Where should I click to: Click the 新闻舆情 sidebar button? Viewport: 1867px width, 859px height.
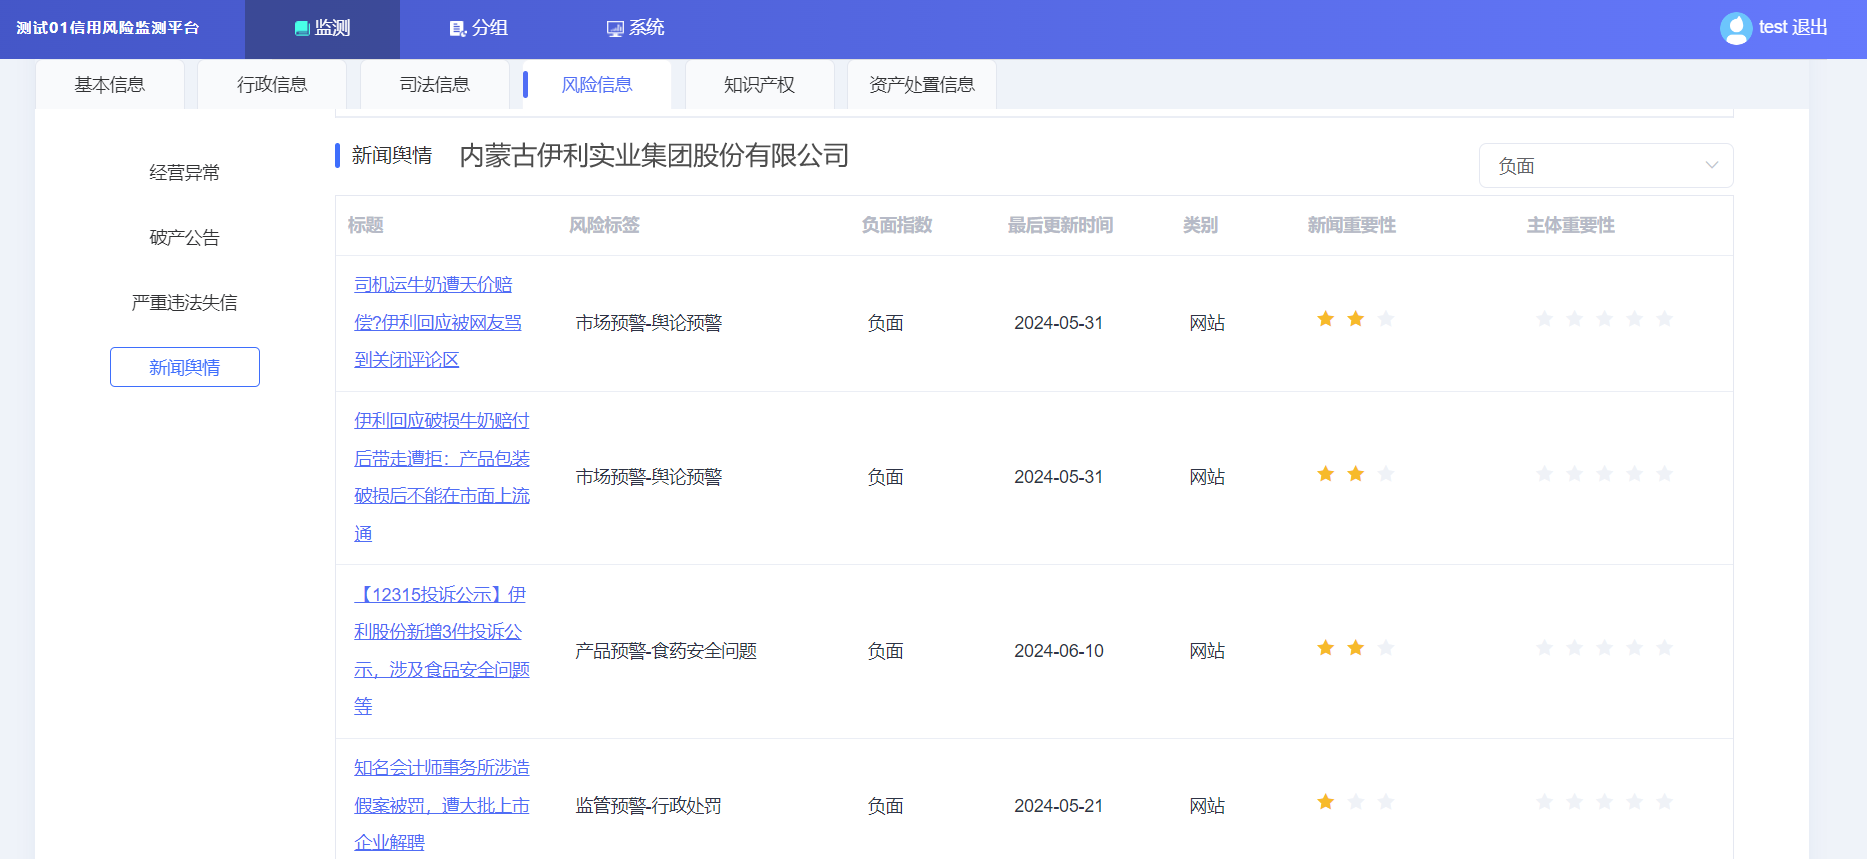tap(185, 367)
